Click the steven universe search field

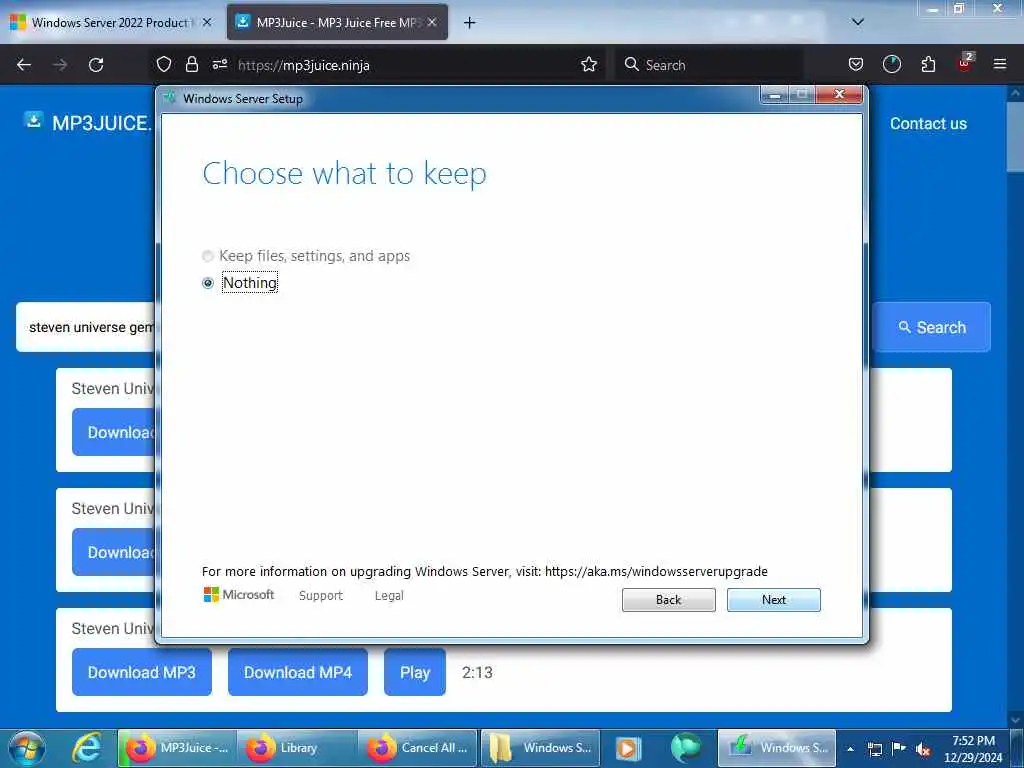(x=86, y=327)
